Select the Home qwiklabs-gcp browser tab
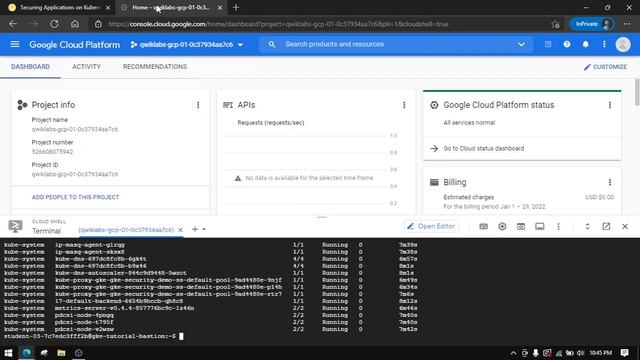640x360 pixels. point(170,7)
